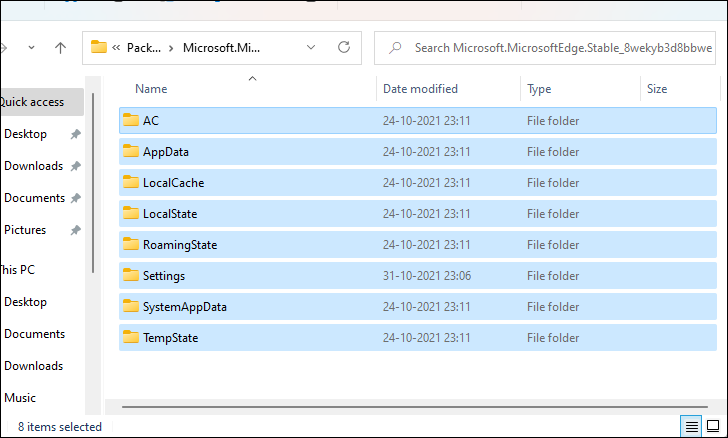Viewport: 728px width, 438px height.
Task: Open the recent locations chevron
Action: click(31, 47)
